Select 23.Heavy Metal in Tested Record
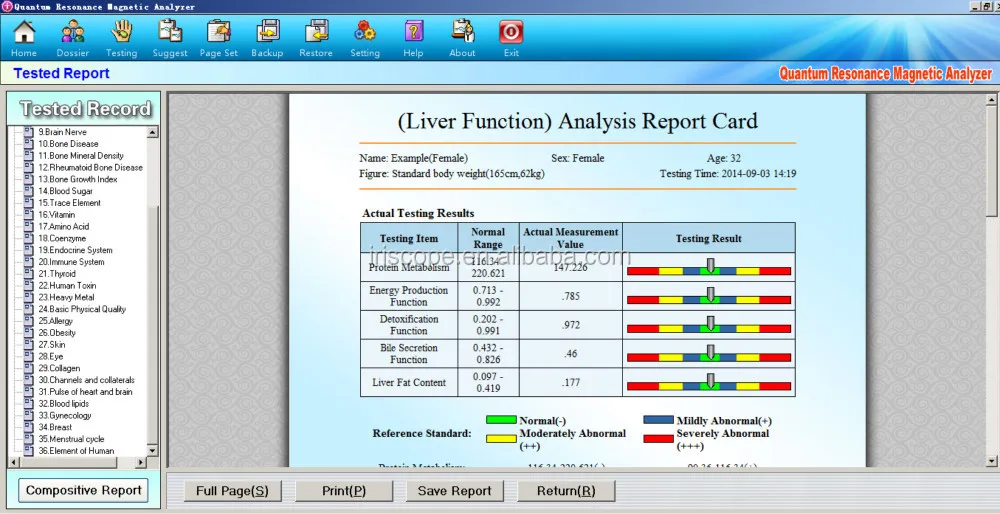This screenshot has height=514, width=1000. tap(66, 298)
